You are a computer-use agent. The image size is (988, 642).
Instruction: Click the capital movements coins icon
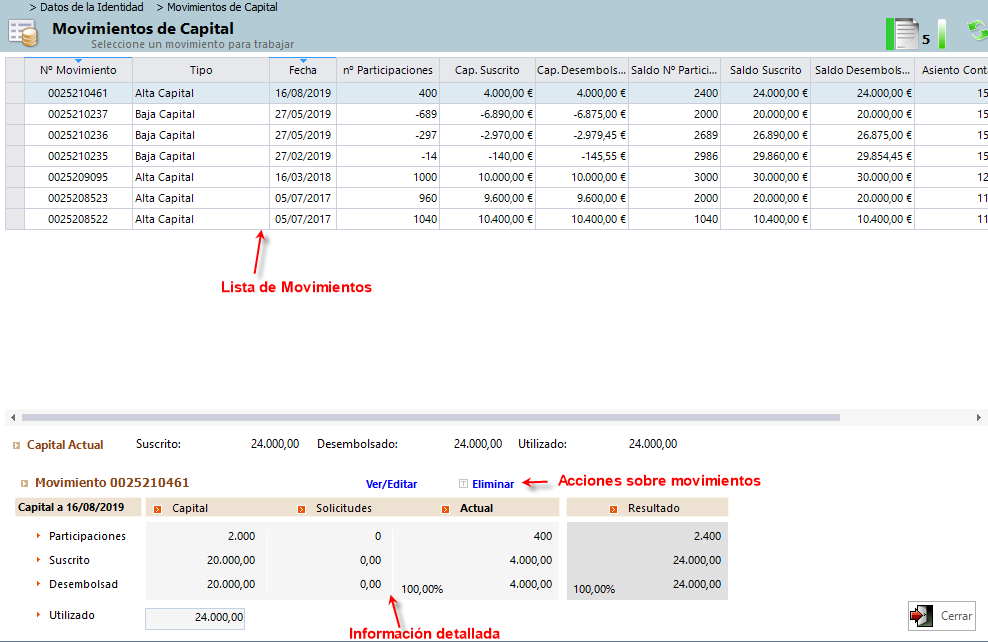pos(23,33)
